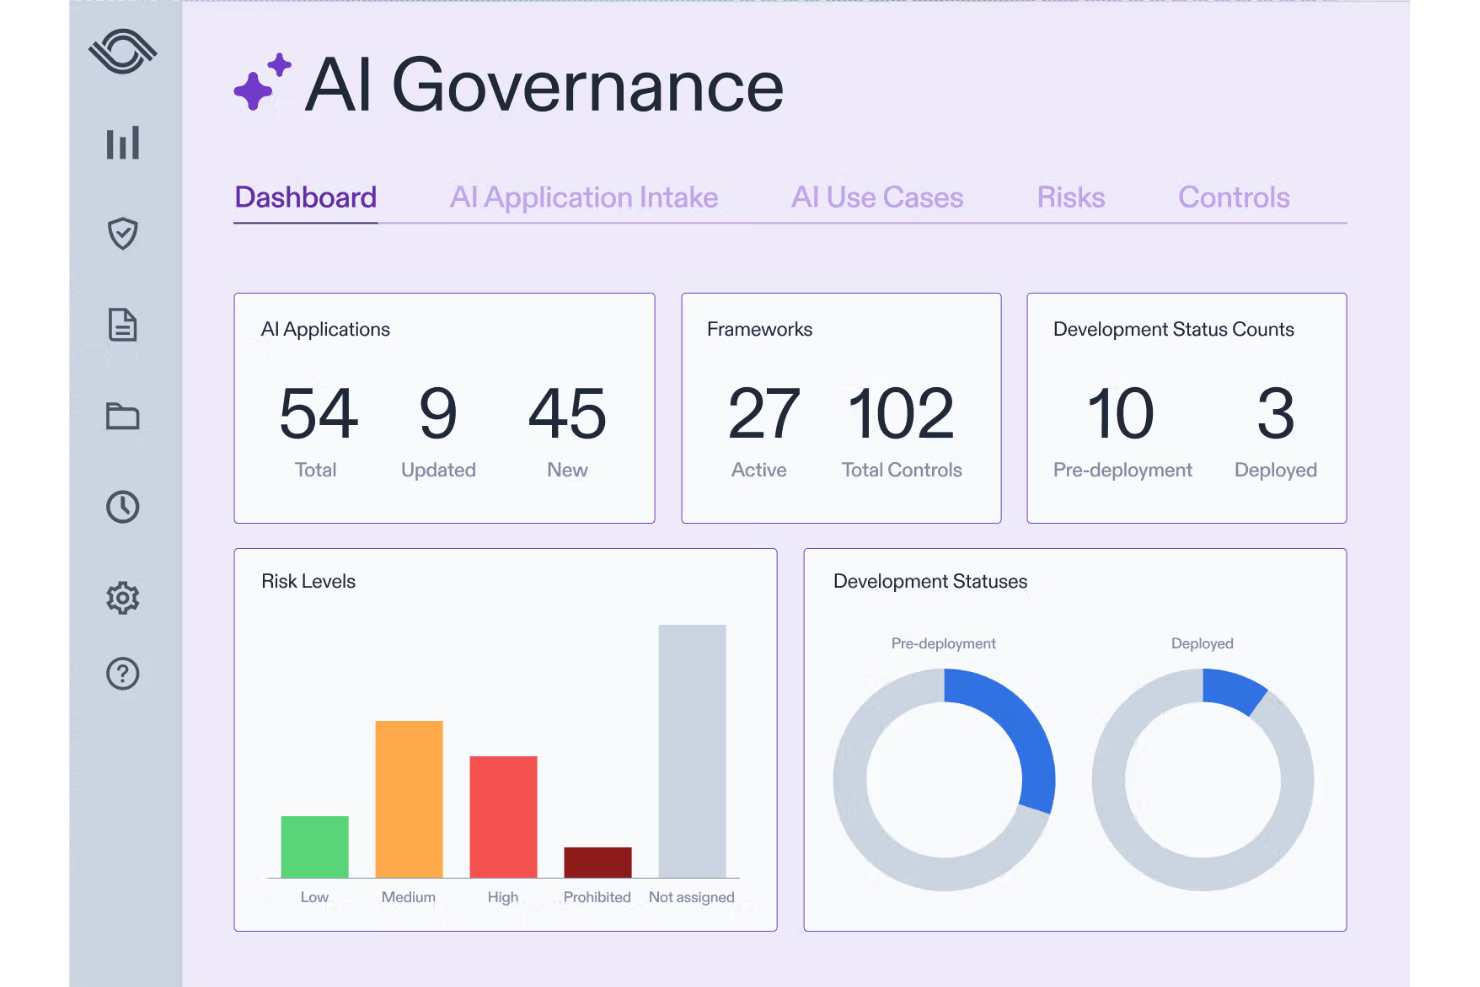Click the AI Governance page heading
Viewport: 1480px width, 987px height.
point(545,86)
